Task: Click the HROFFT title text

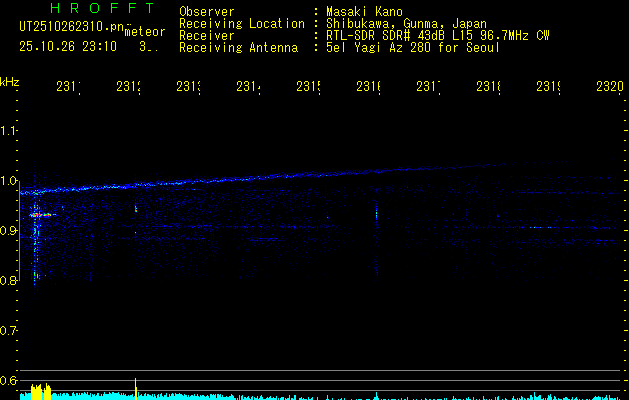Action: click(x=103, y=8)
